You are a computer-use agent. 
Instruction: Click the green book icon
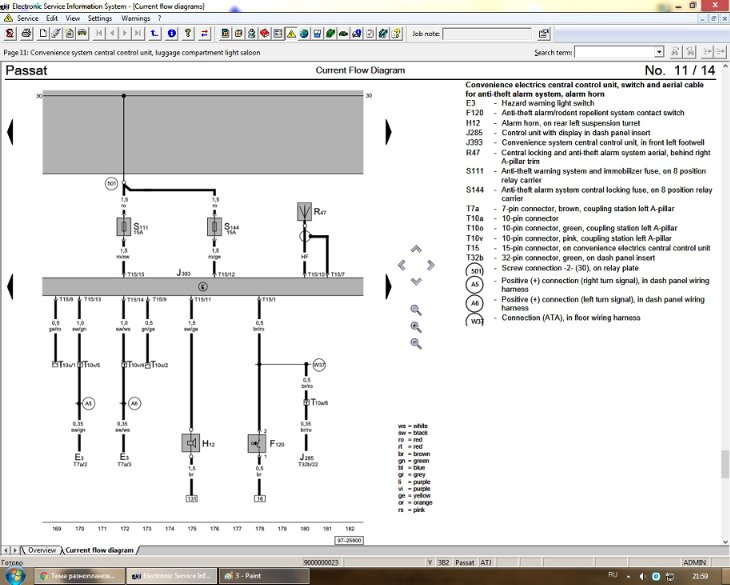tap(330, 33)
